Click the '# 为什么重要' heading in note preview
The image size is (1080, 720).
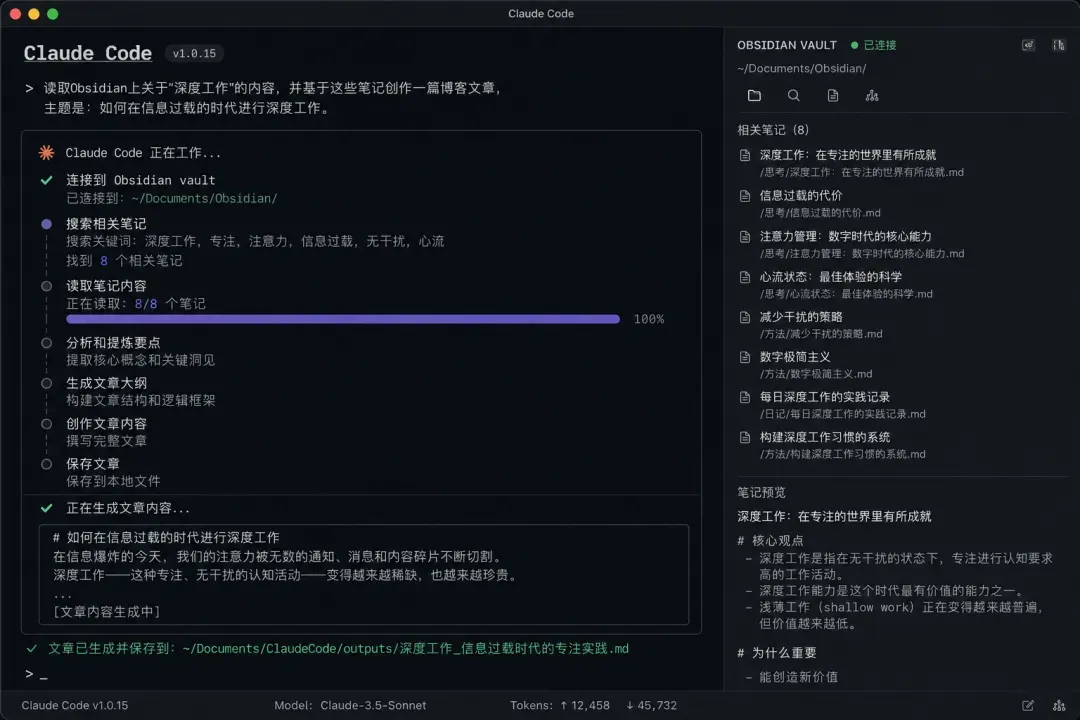point(776,652)
